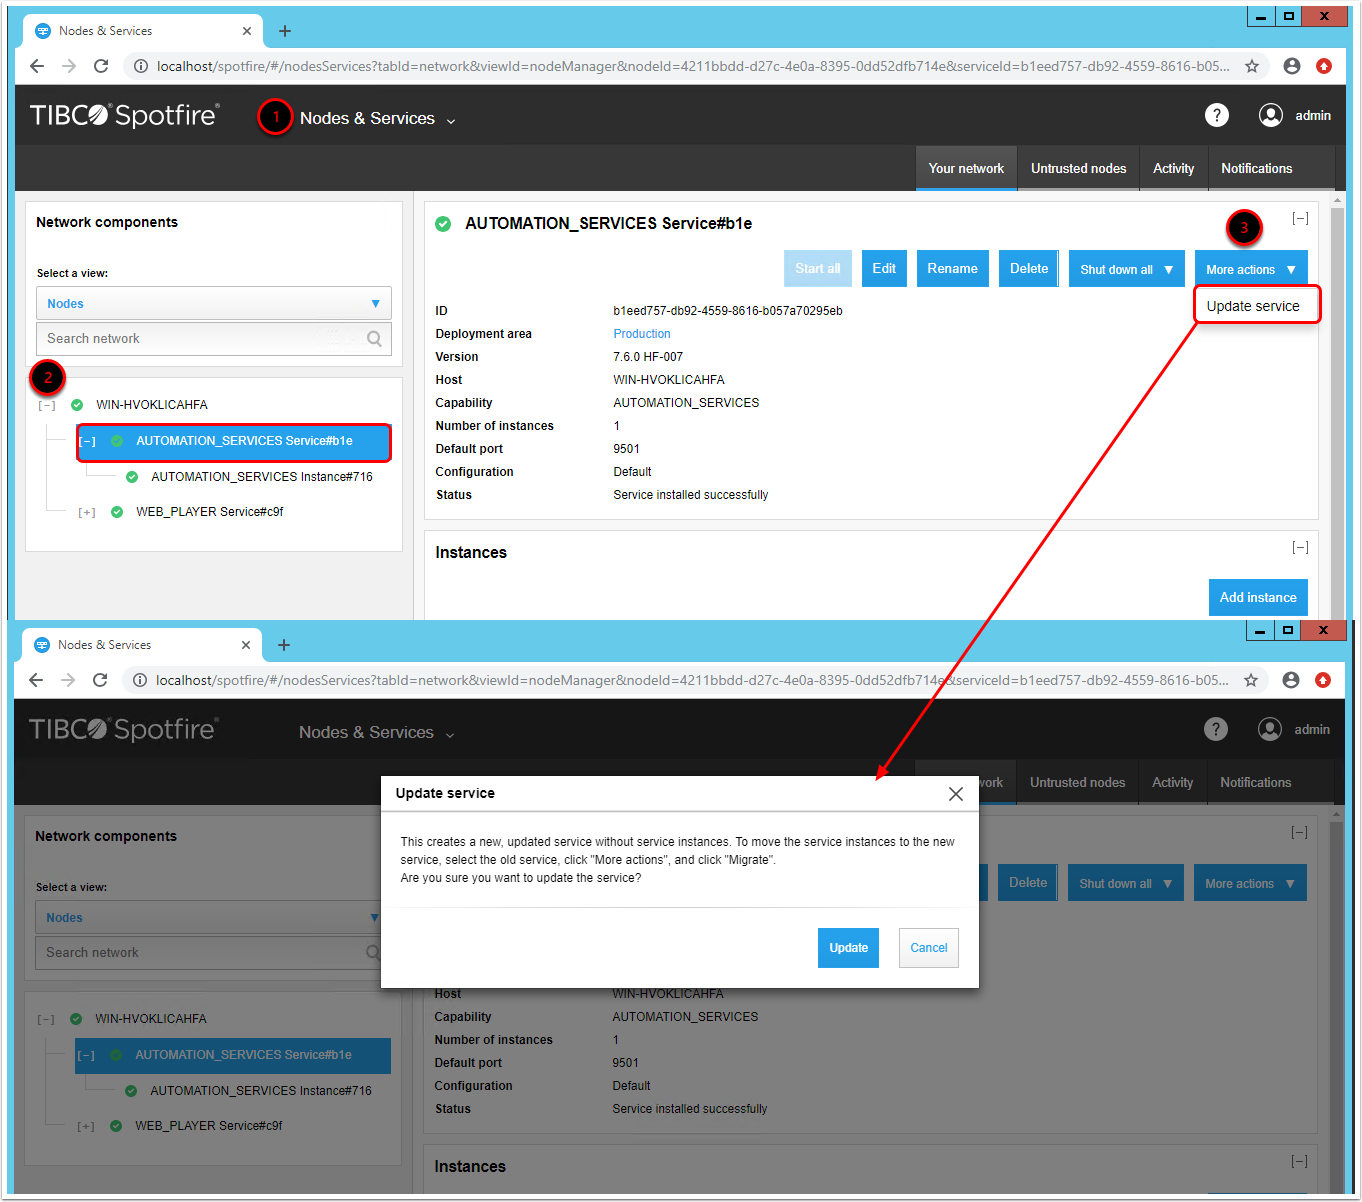
Task: Click the Delete button in the top window
Action: 1029,268
